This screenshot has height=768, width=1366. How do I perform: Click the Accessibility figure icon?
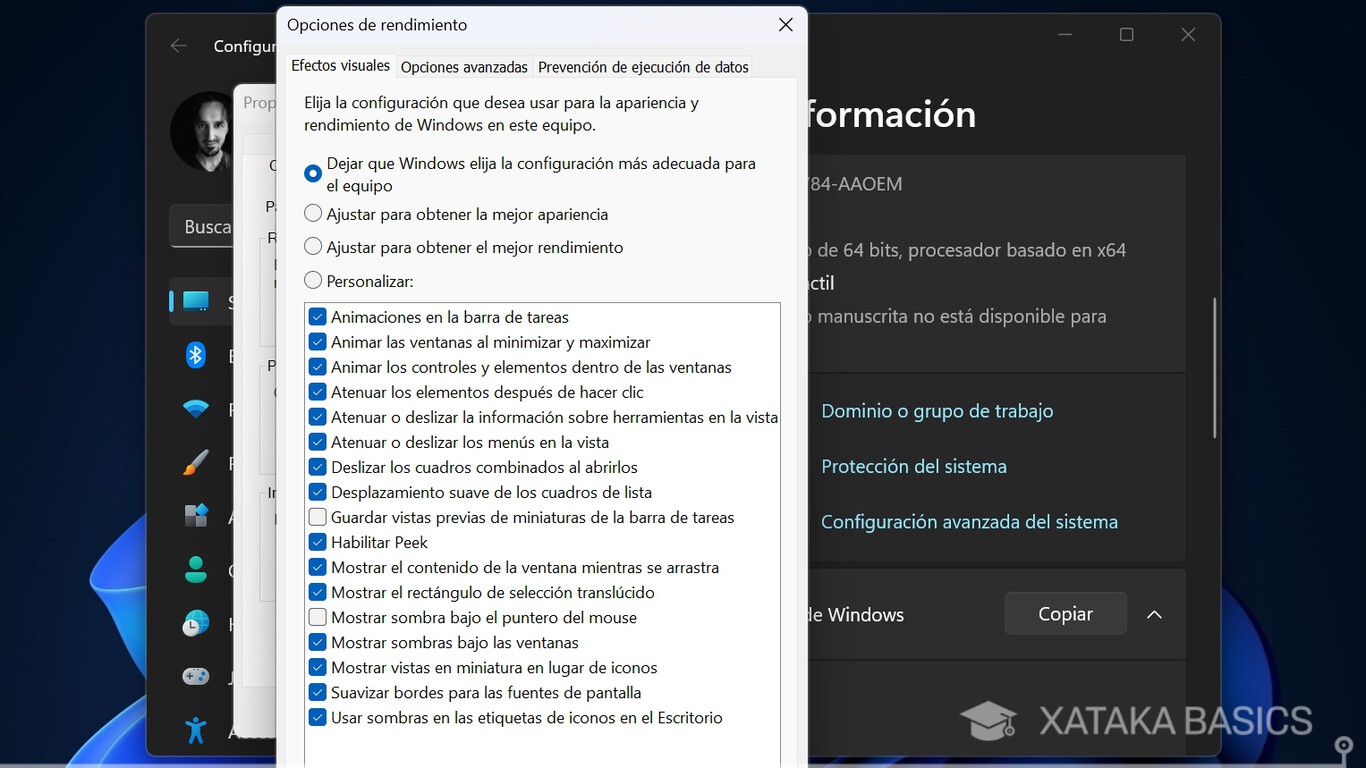(196, 730)
